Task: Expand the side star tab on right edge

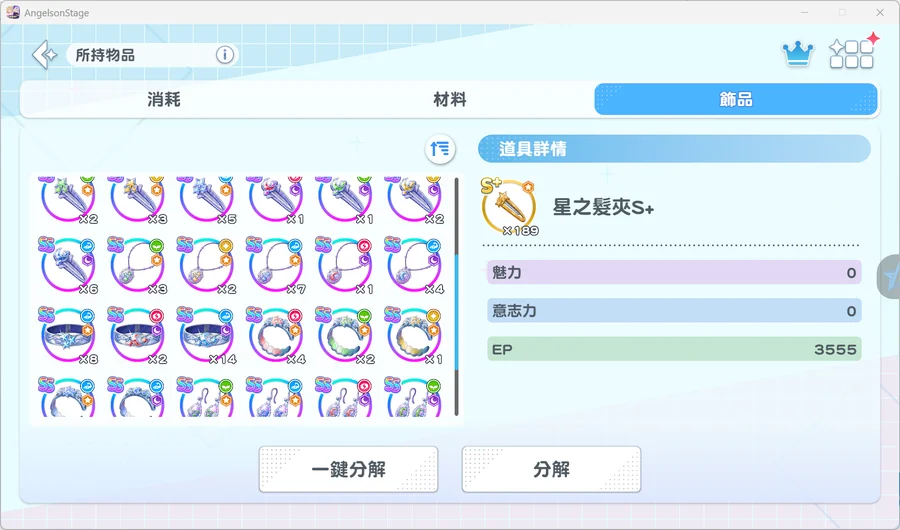Action: [890, 276]
